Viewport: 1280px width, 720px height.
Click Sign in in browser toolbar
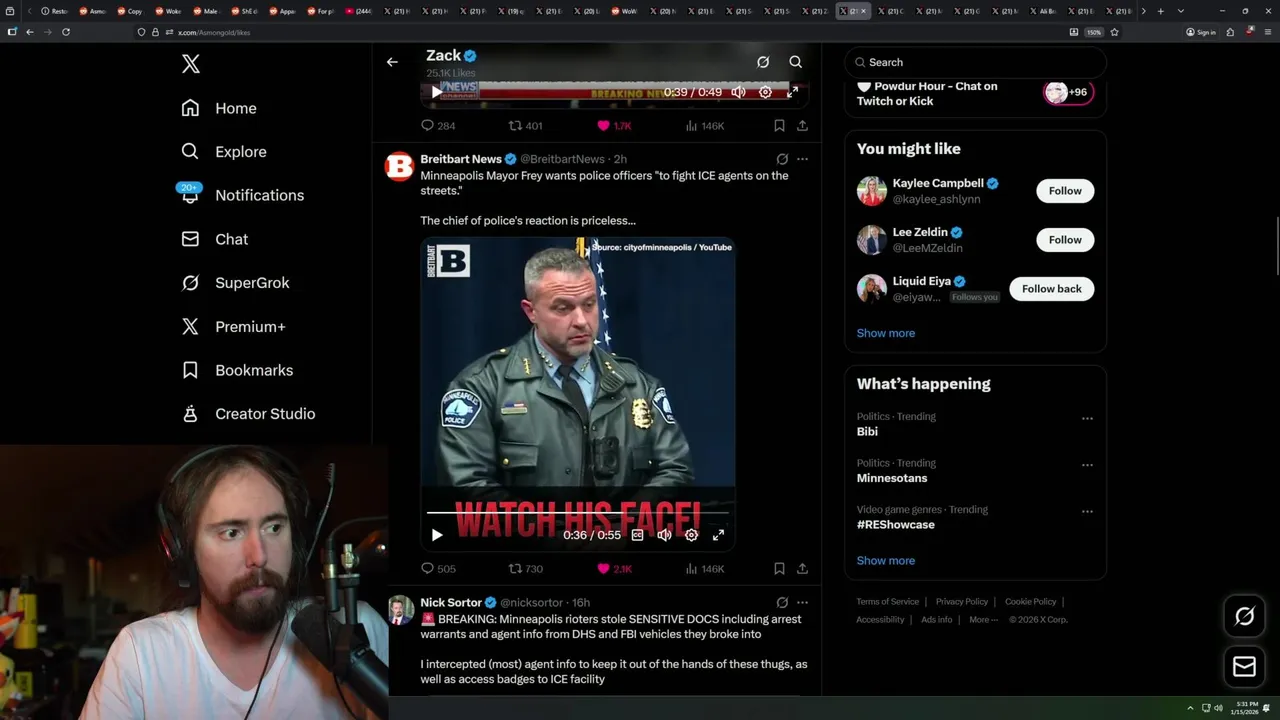(1201, 32)
